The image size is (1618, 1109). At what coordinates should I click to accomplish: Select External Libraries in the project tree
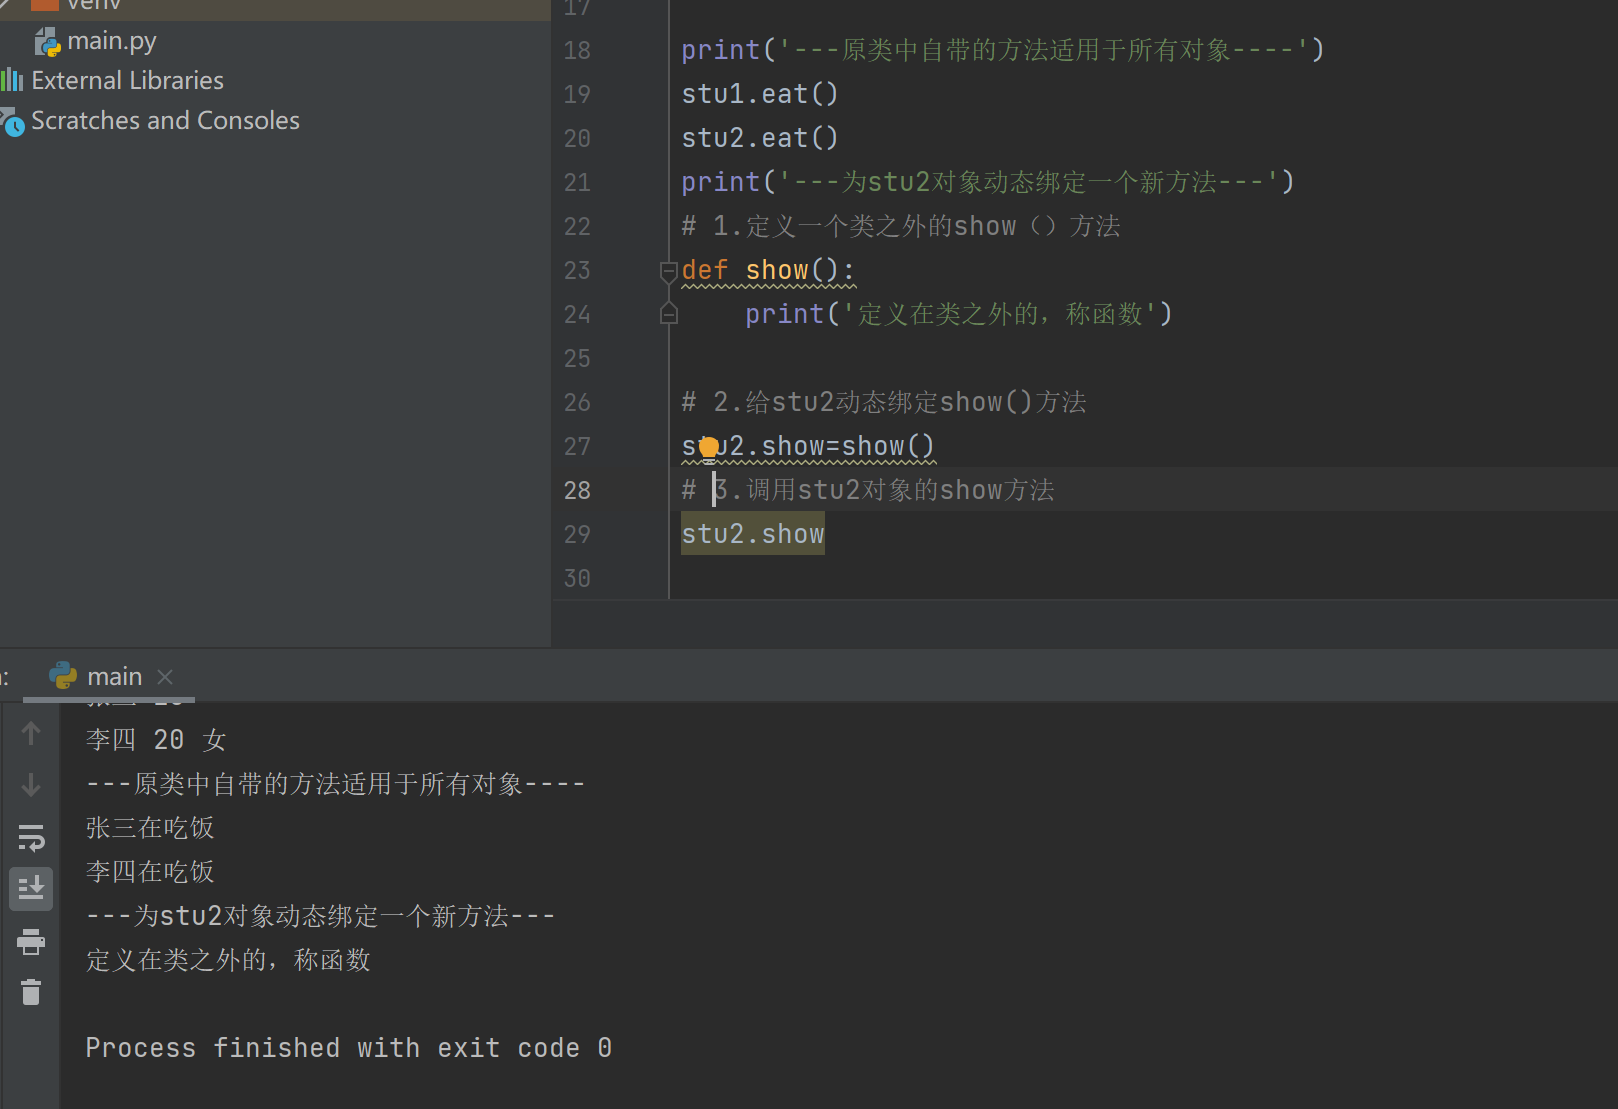click(127, 80)
